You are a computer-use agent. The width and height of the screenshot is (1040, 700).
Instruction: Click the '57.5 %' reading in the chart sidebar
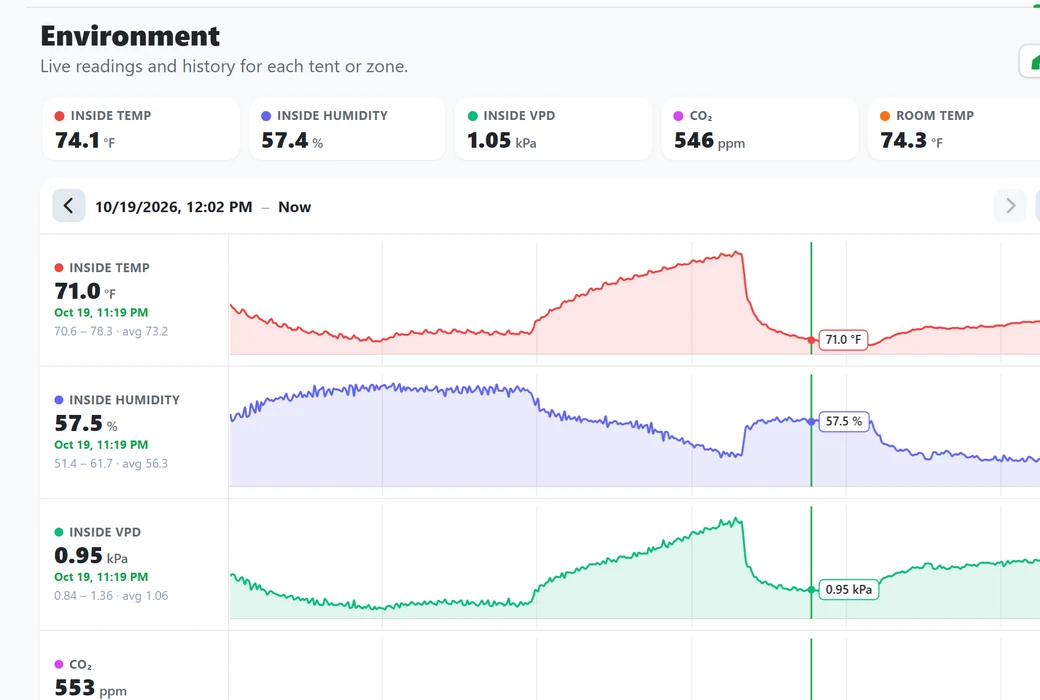[86, 423]
